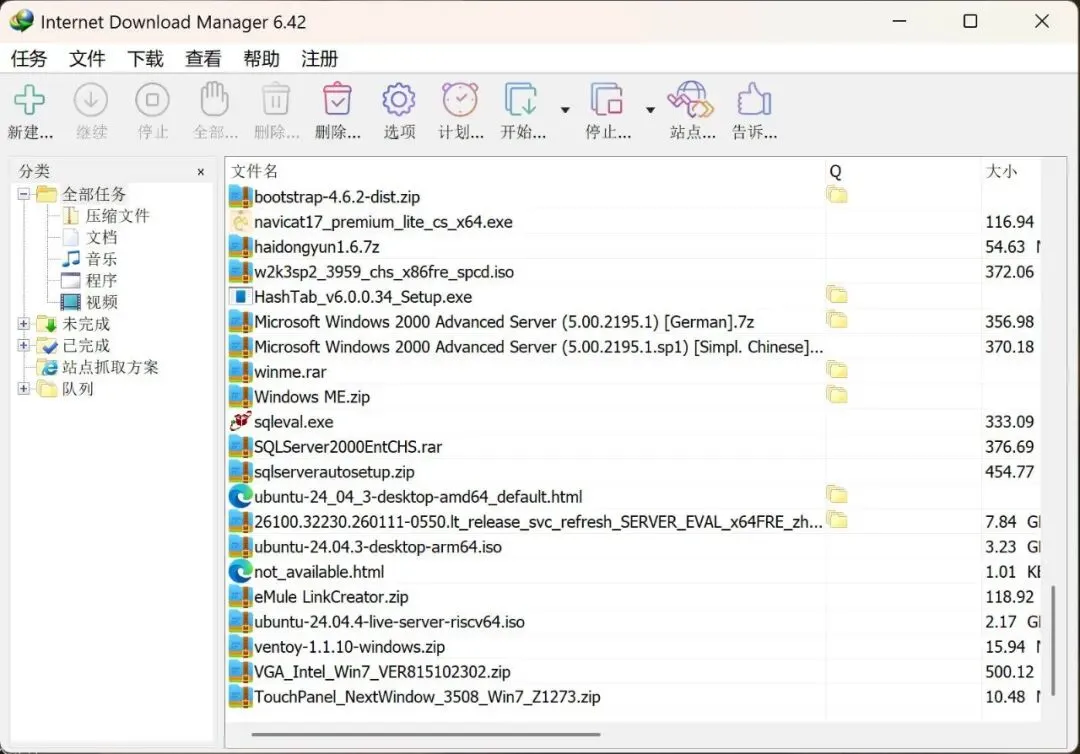The image size is (1080, 754).
Task: Select 全部任务 category in tree
Action: (x=94, y=194)
